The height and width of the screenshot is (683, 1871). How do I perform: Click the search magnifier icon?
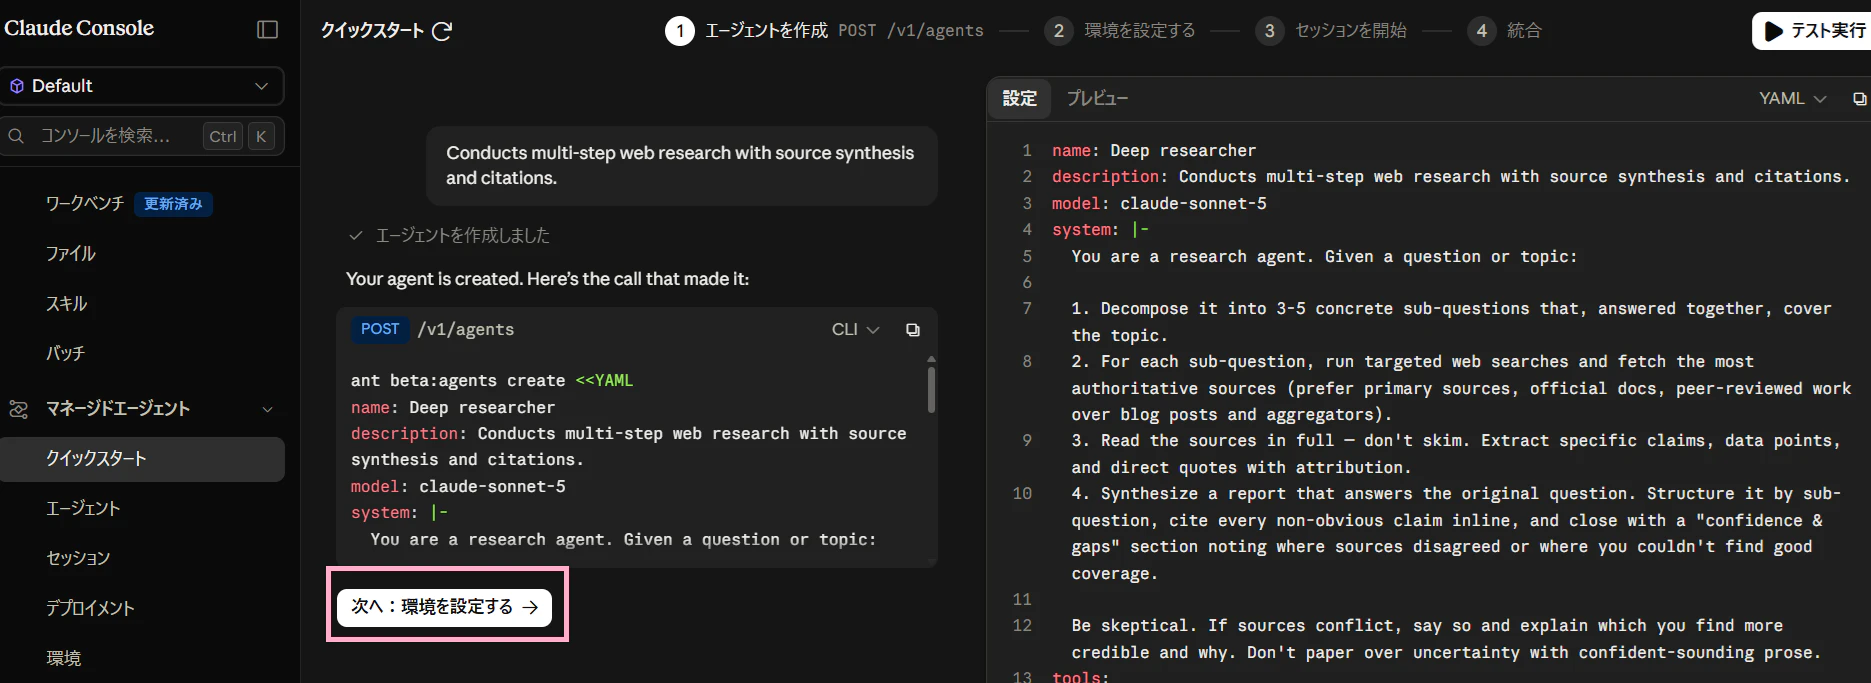tap(16, 136)
